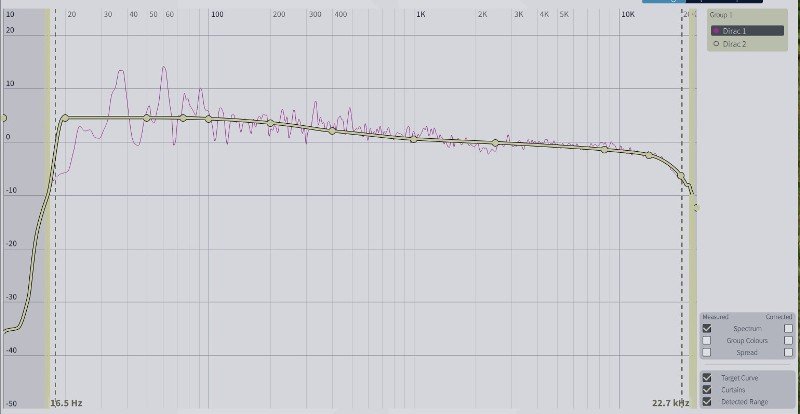Screen dimensions: 800x414
Task: Select target curve point just above 10K
Action: tap(649, 155)
